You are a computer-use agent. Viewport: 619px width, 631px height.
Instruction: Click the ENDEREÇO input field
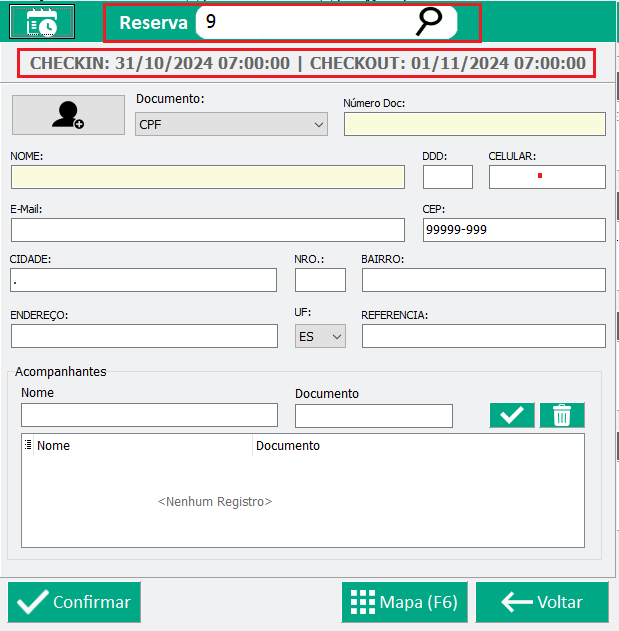point(144,336)
